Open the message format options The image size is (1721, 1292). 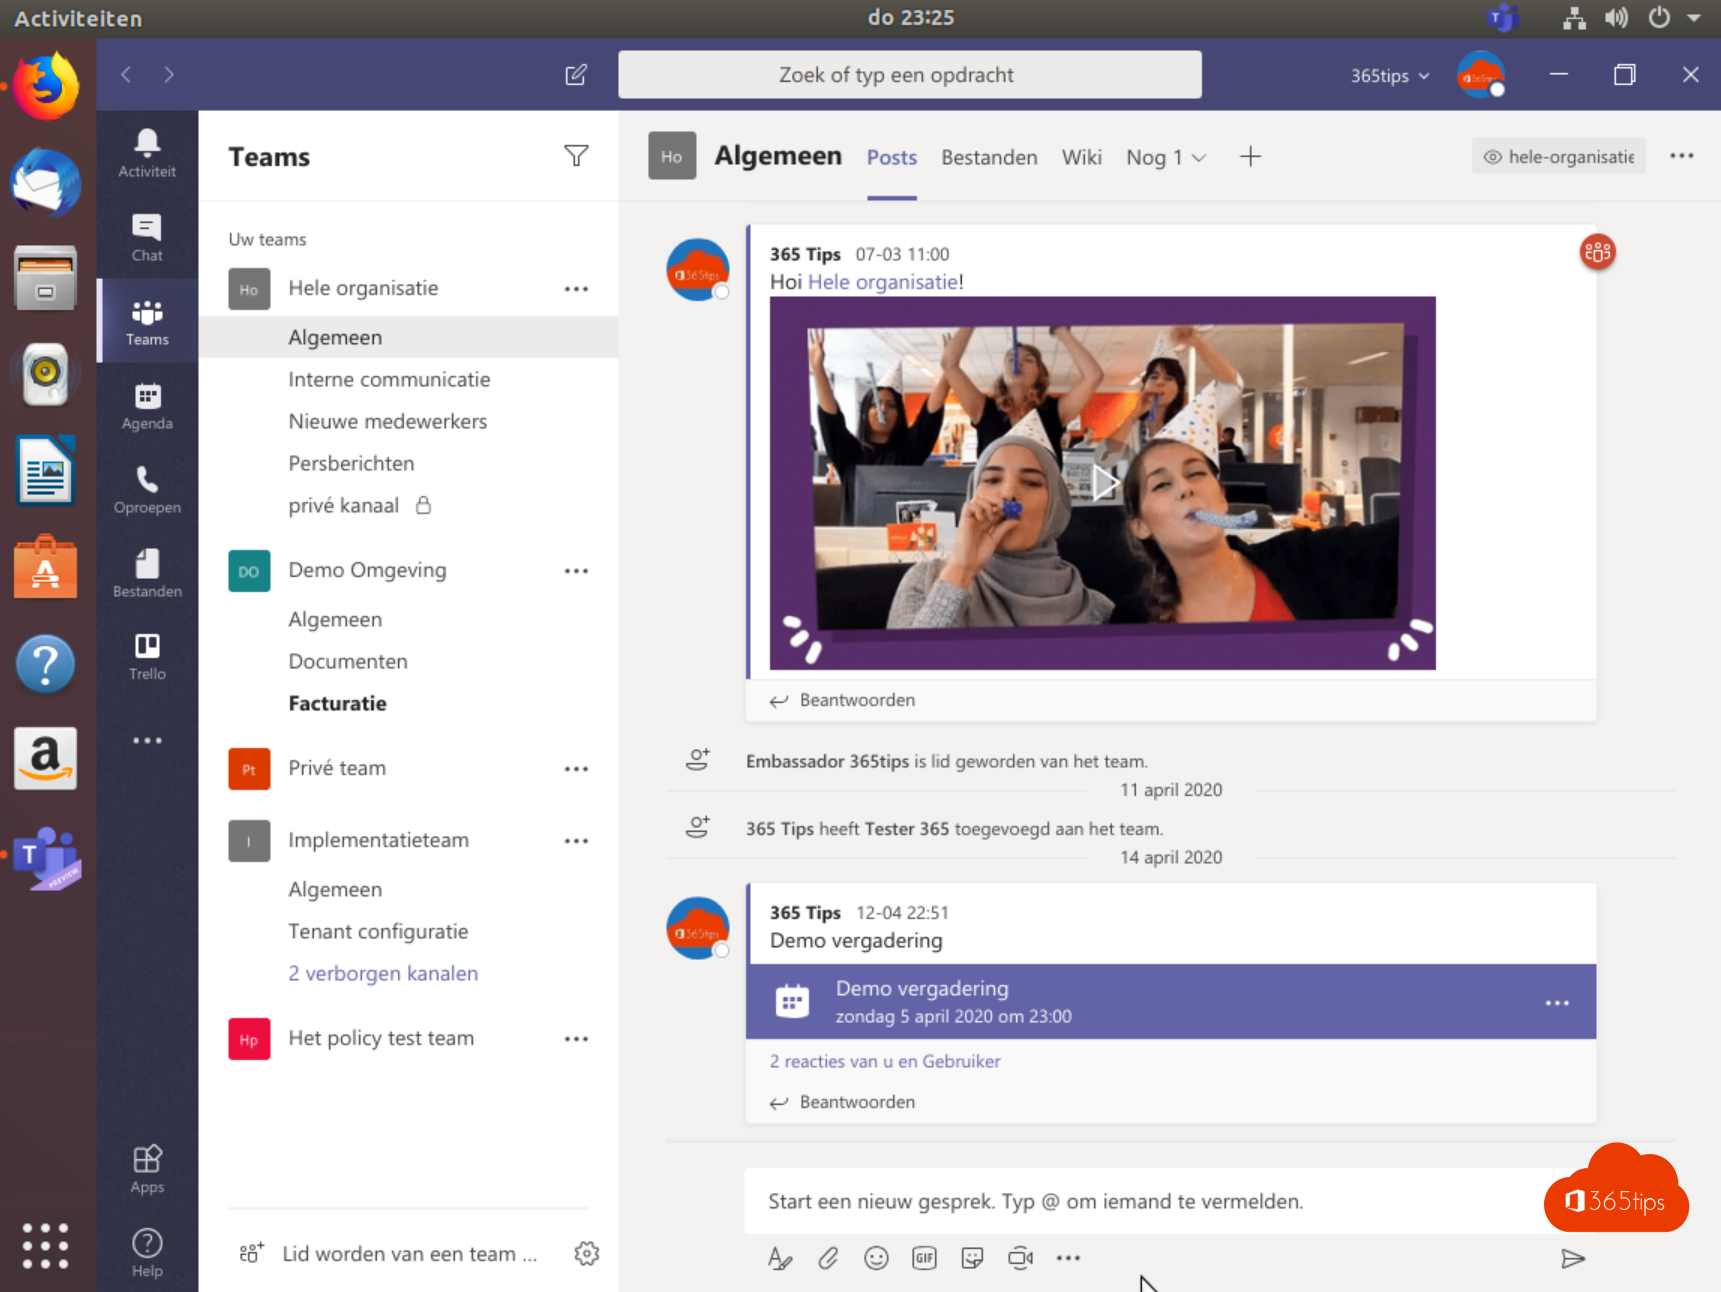point(780,1258)
